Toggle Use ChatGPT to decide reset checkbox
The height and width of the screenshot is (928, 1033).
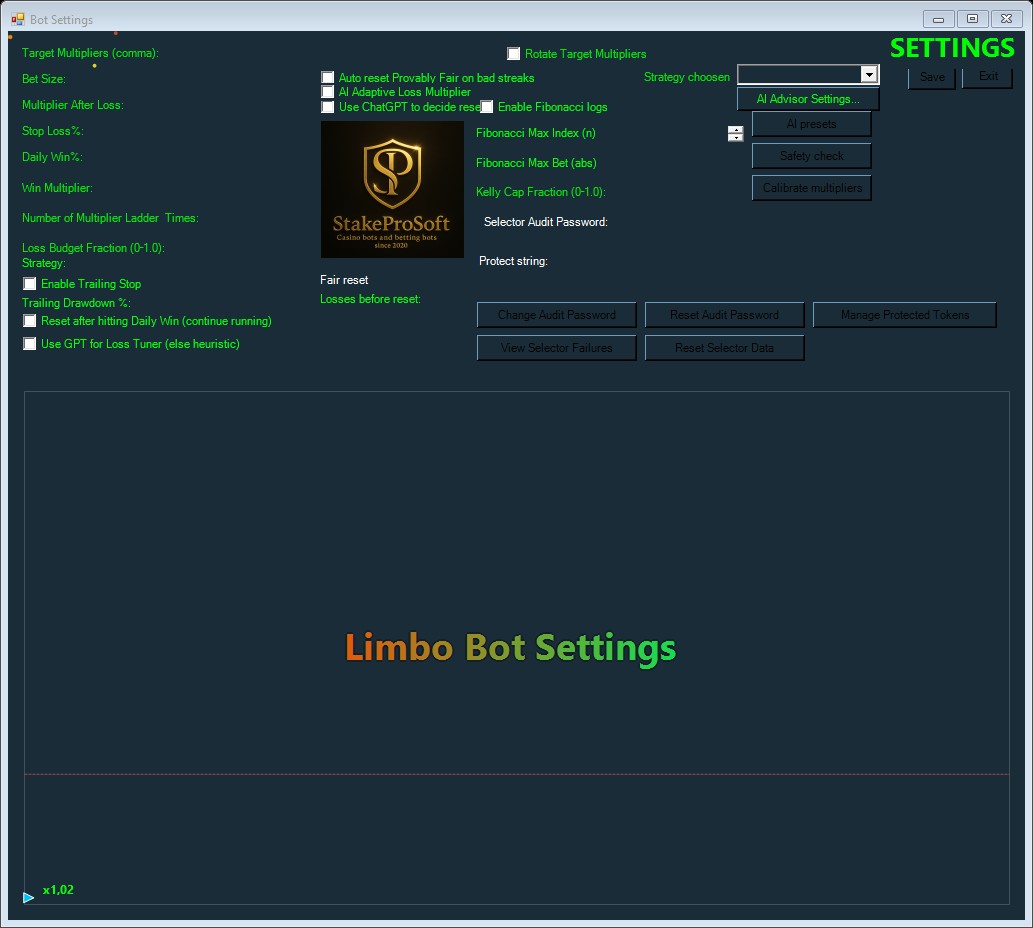pos(327,107)
